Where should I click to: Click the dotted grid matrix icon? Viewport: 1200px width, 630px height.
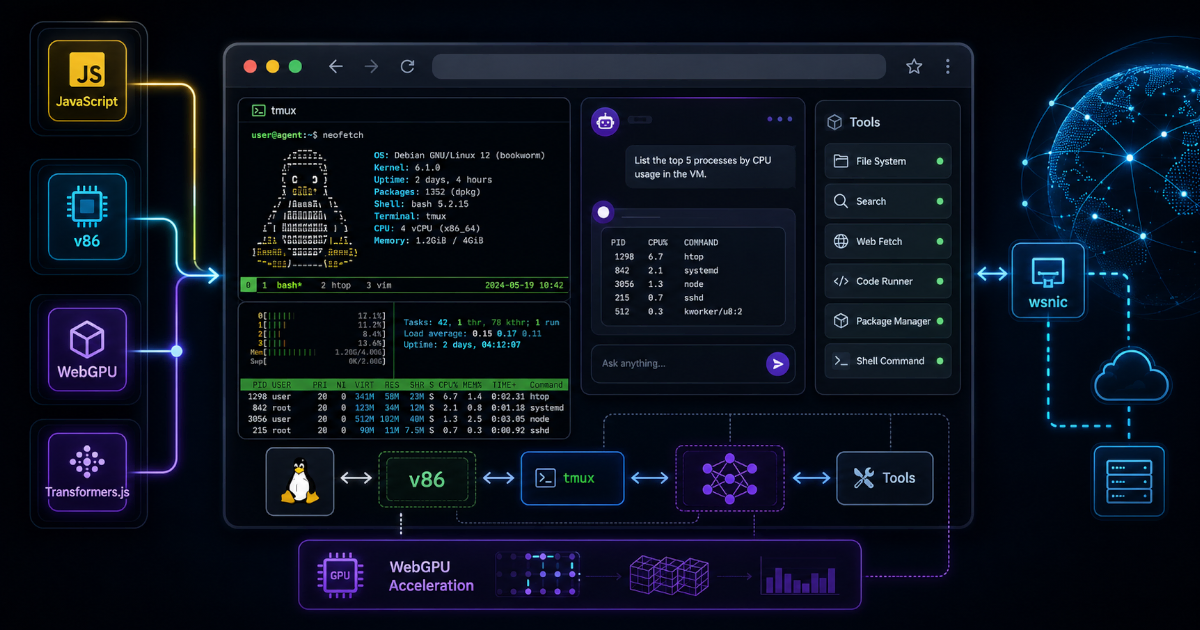click(536, 575)
